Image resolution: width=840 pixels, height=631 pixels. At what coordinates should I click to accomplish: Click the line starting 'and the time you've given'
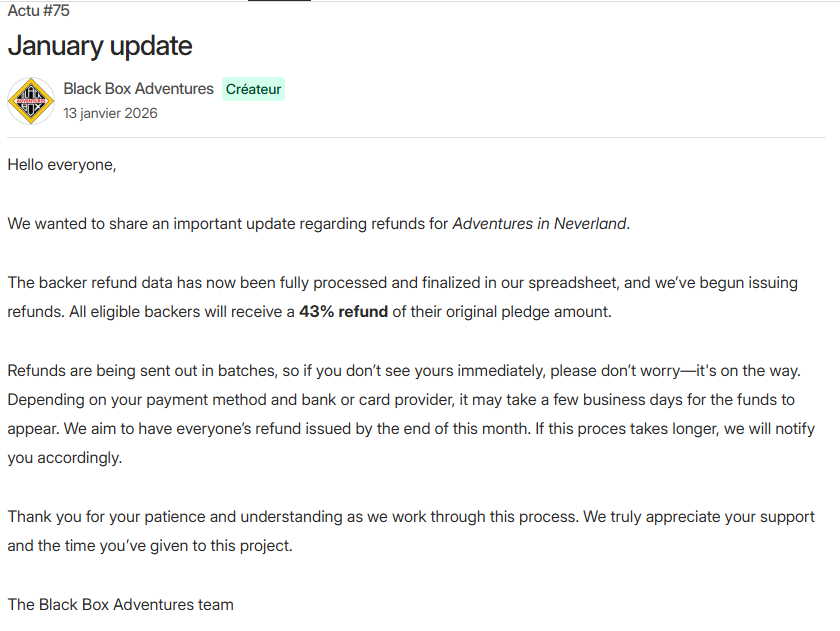pos(150,546)
